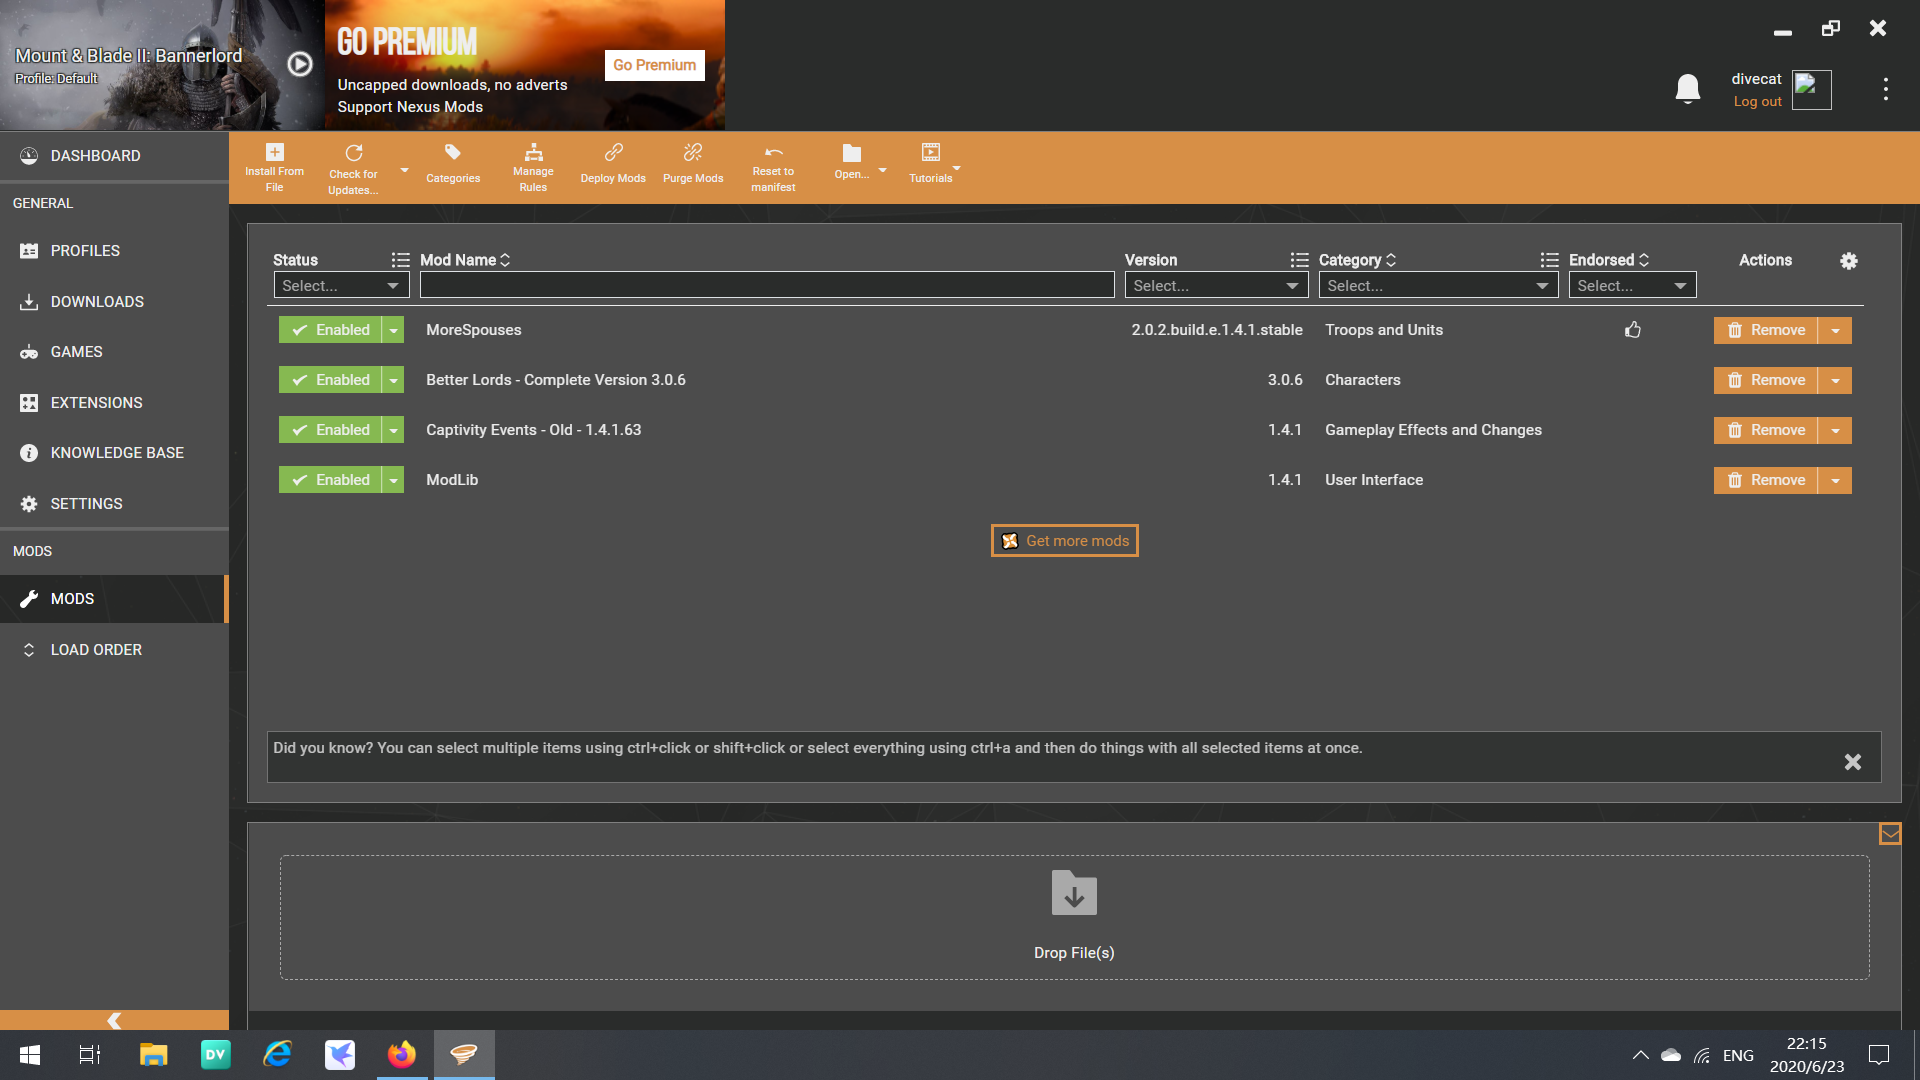Open Tutorials toolbar item
Viewport: 1920px width, 1080px height.
(x=930, y=165)
